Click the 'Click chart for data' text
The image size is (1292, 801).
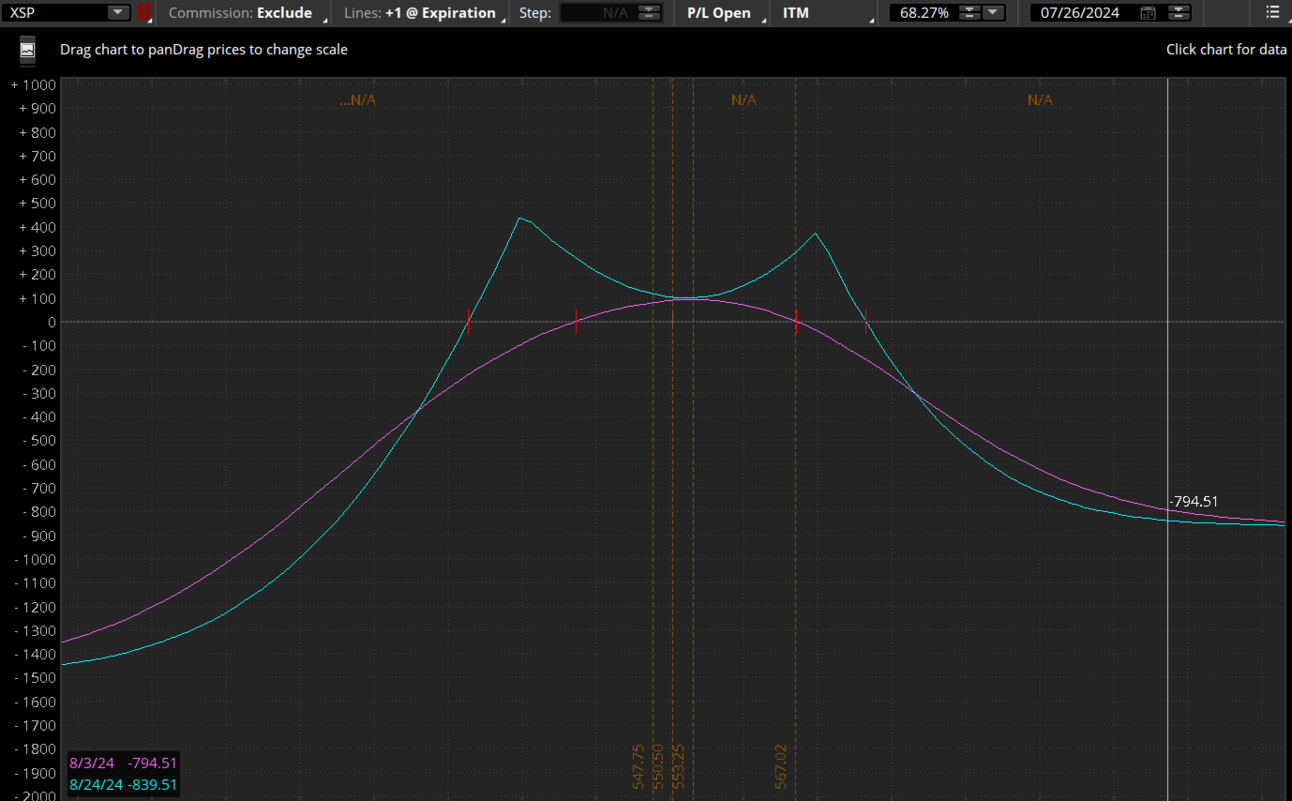tap(1226, 49)
